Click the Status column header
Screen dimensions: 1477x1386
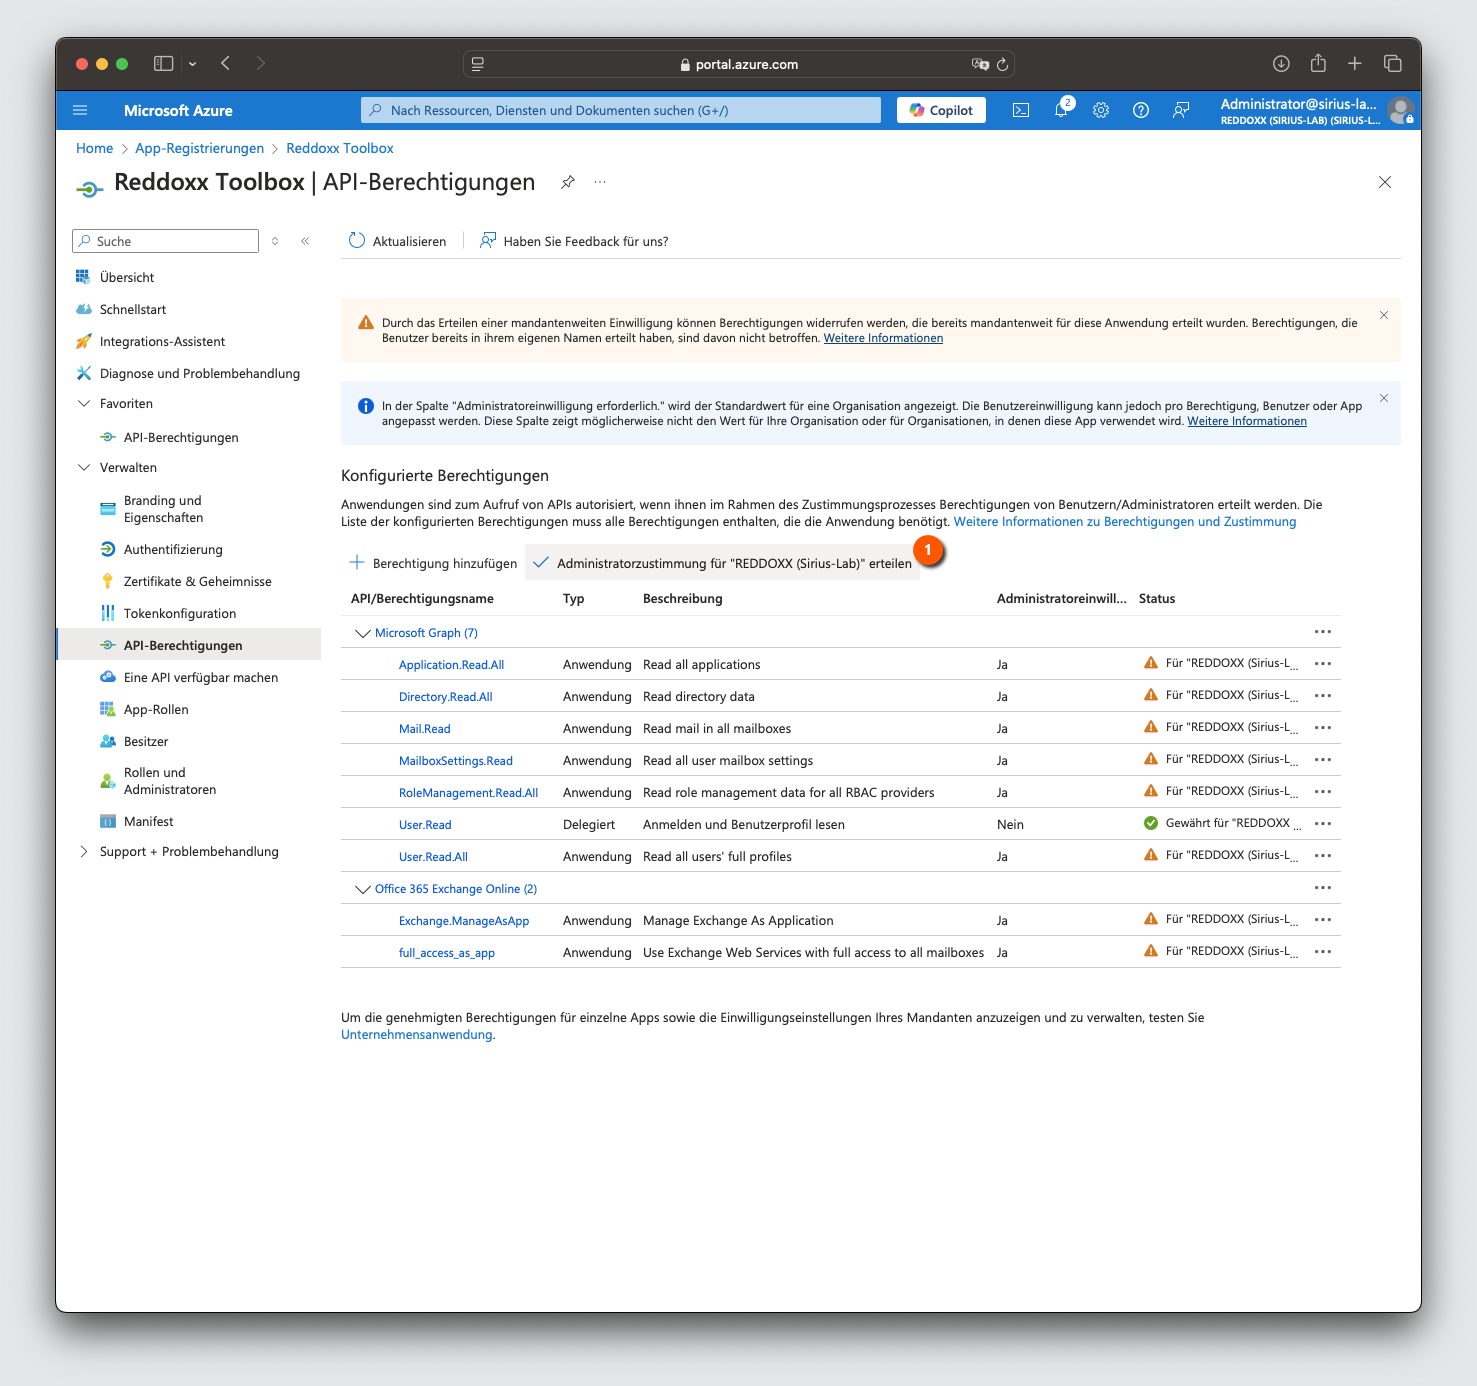(1157, 599)
